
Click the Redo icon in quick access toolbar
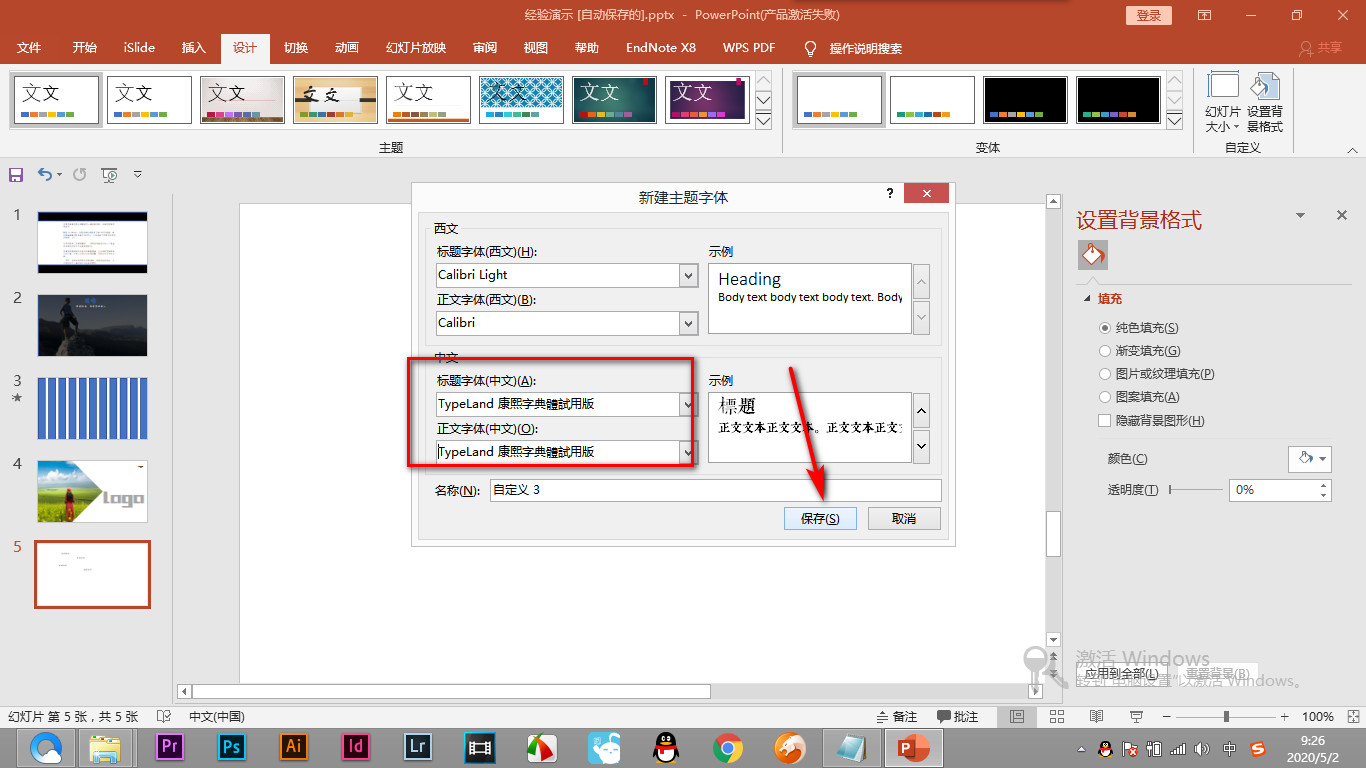click(x=79, y=175)
